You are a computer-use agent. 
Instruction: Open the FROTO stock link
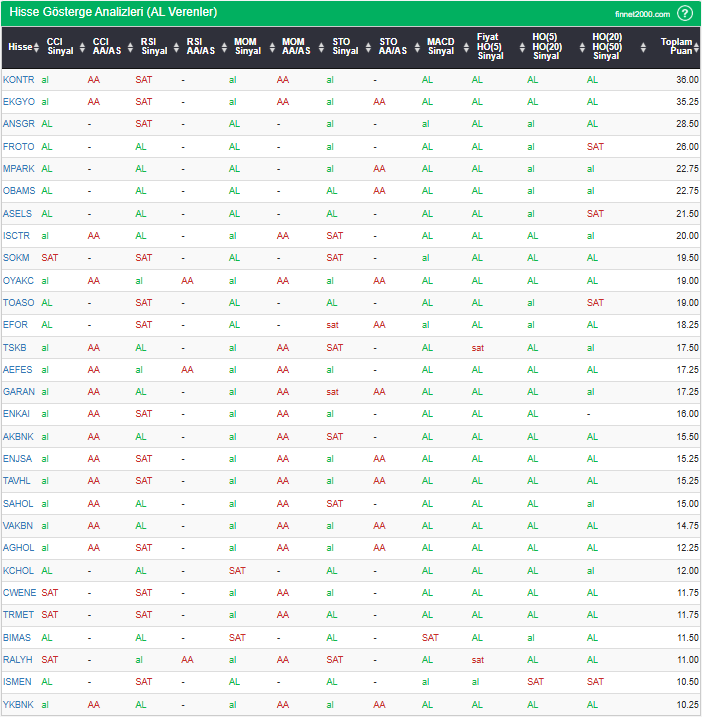pos(18,146)
